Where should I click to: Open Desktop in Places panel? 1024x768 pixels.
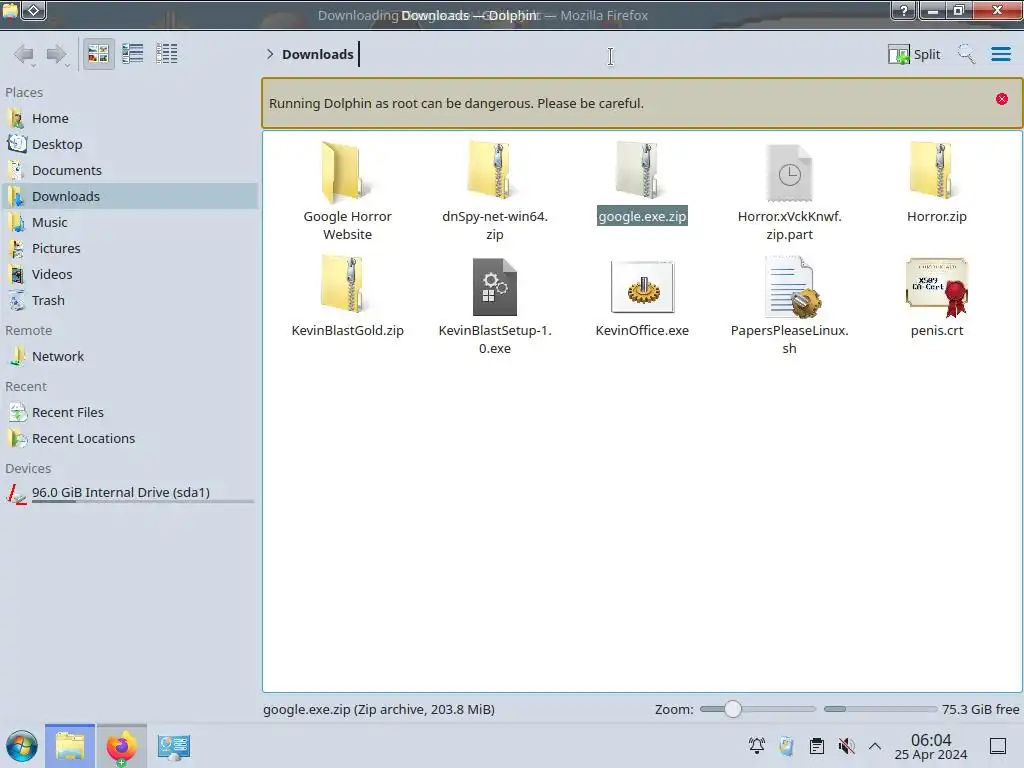pyautogui.click(x=129, y=144)
